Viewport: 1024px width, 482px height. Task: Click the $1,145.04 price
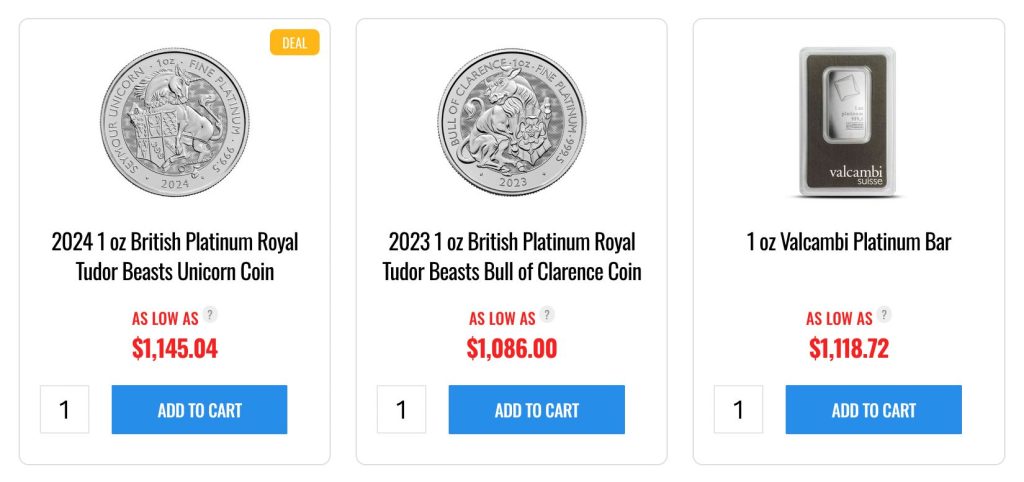pyautogui.click(x=175, y=348)
